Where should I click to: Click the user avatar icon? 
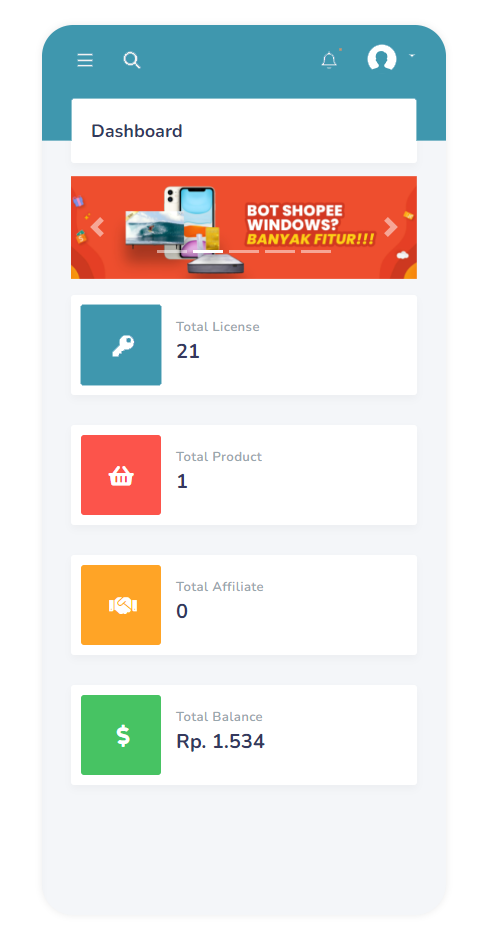pos(382,59)
